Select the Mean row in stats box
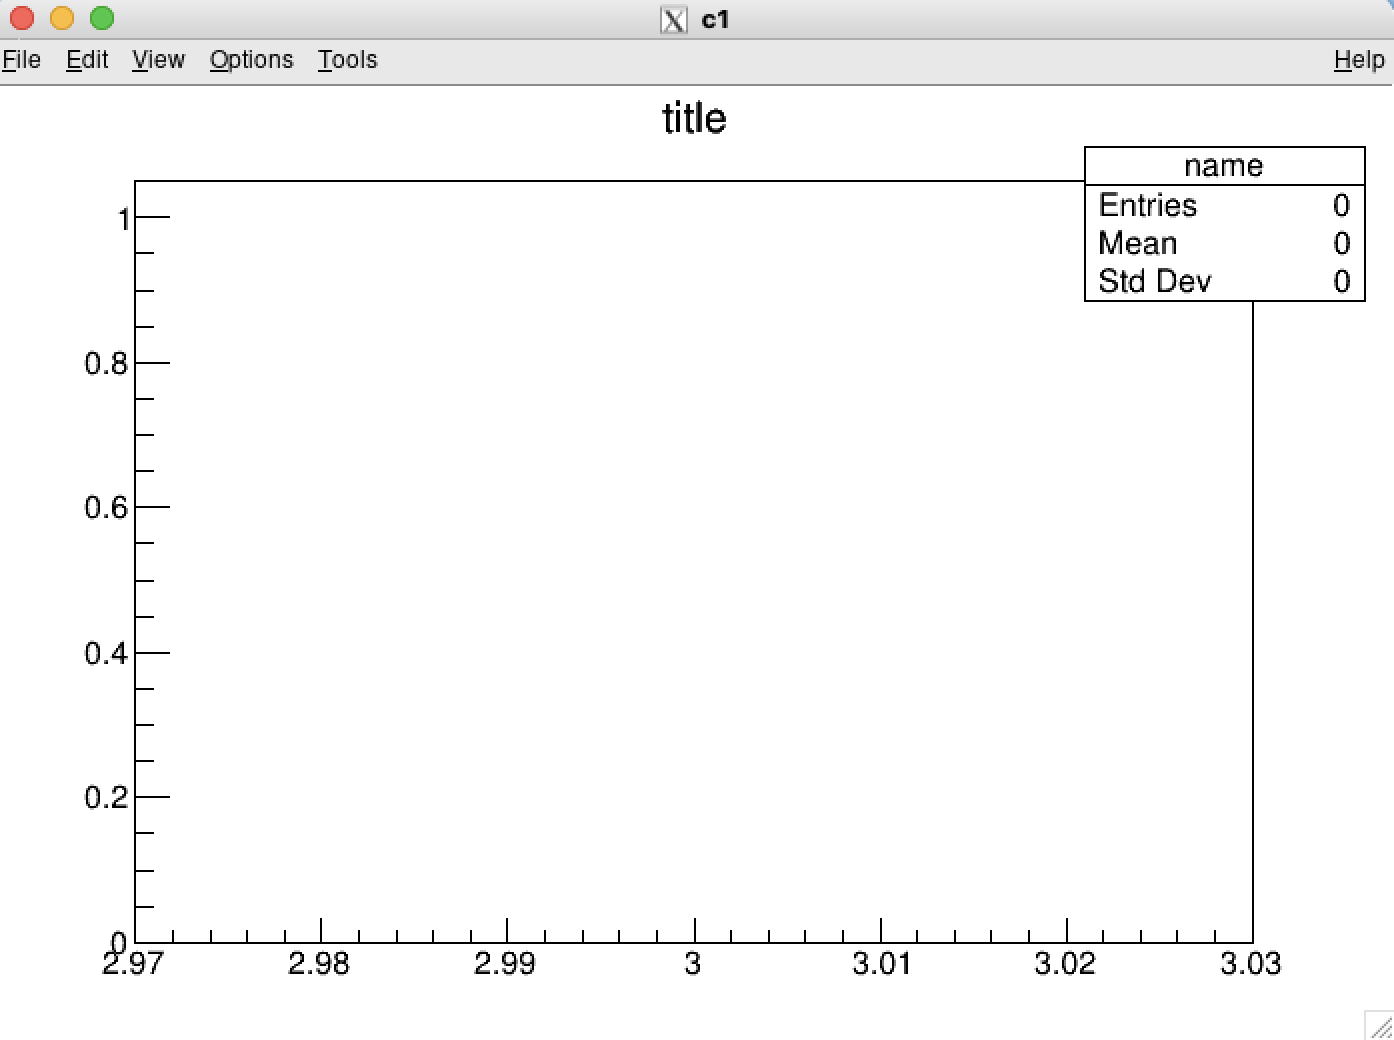 click(x=1223, y=243)
